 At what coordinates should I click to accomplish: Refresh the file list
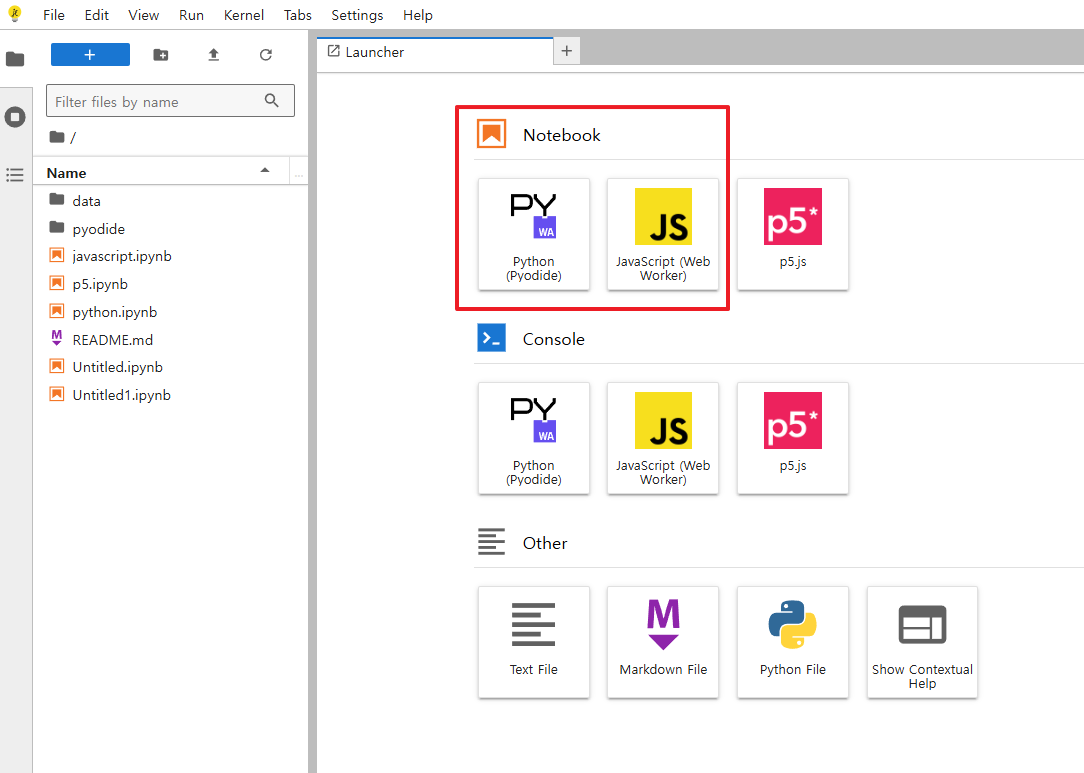tap(266, 55)
